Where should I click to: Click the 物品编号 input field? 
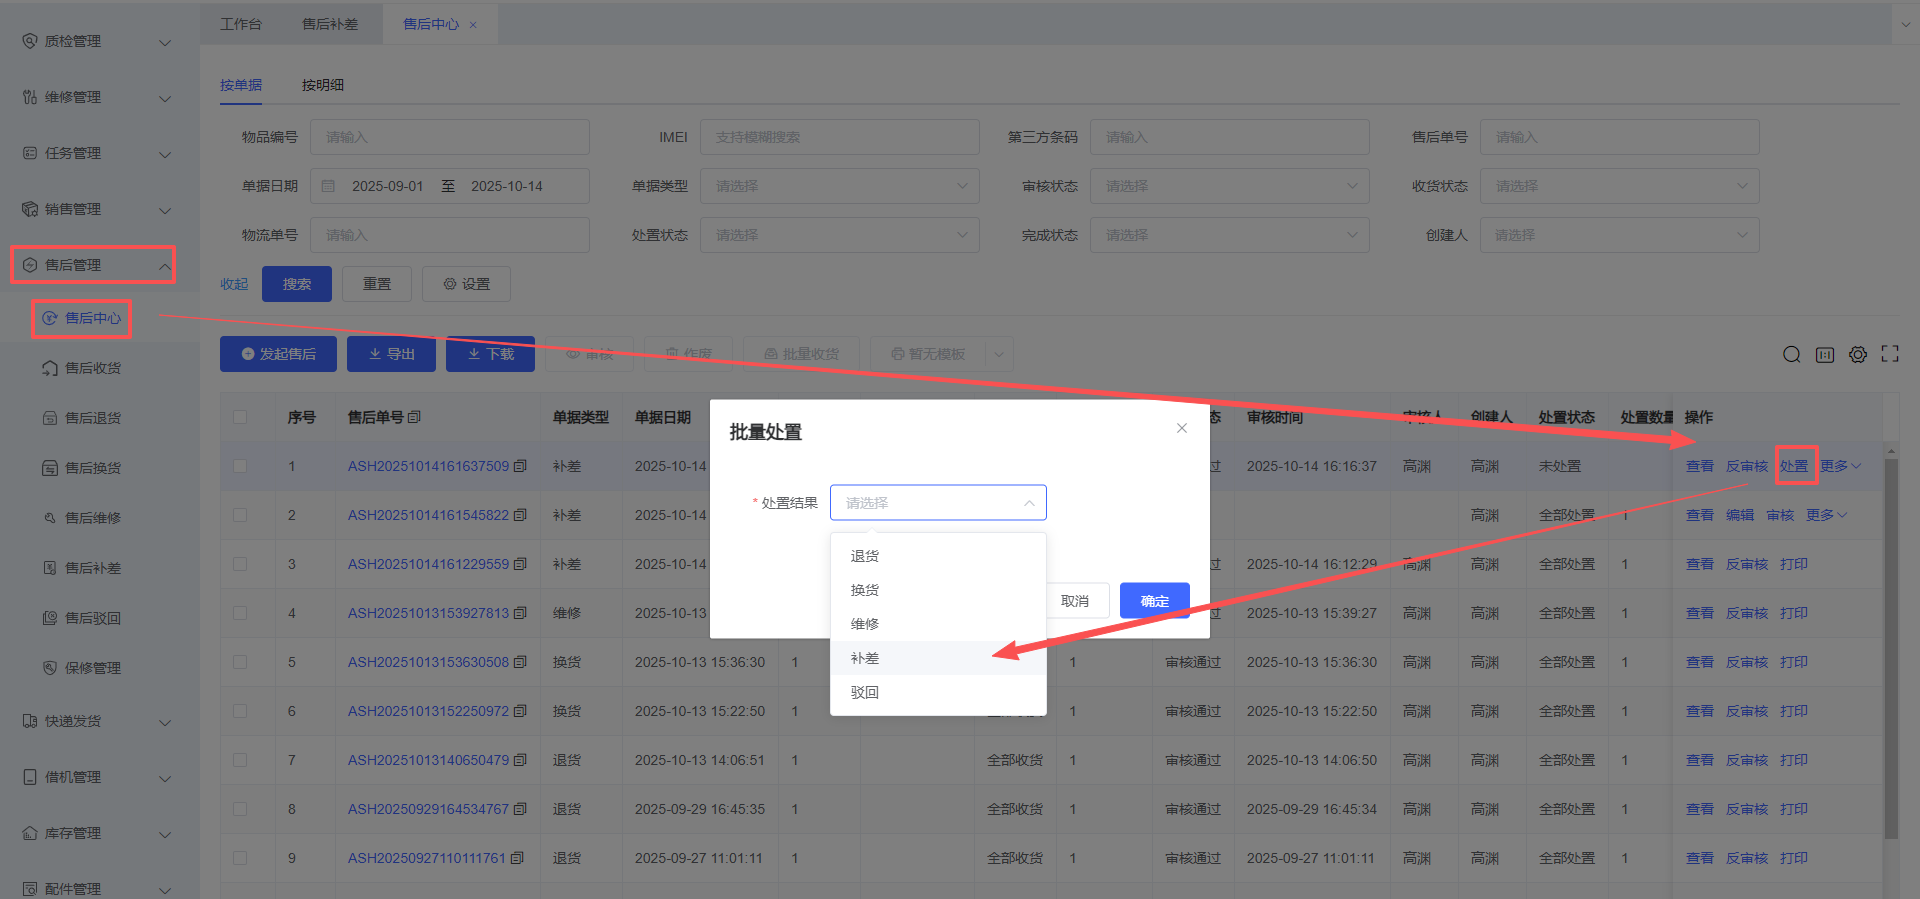coord(449,137)
